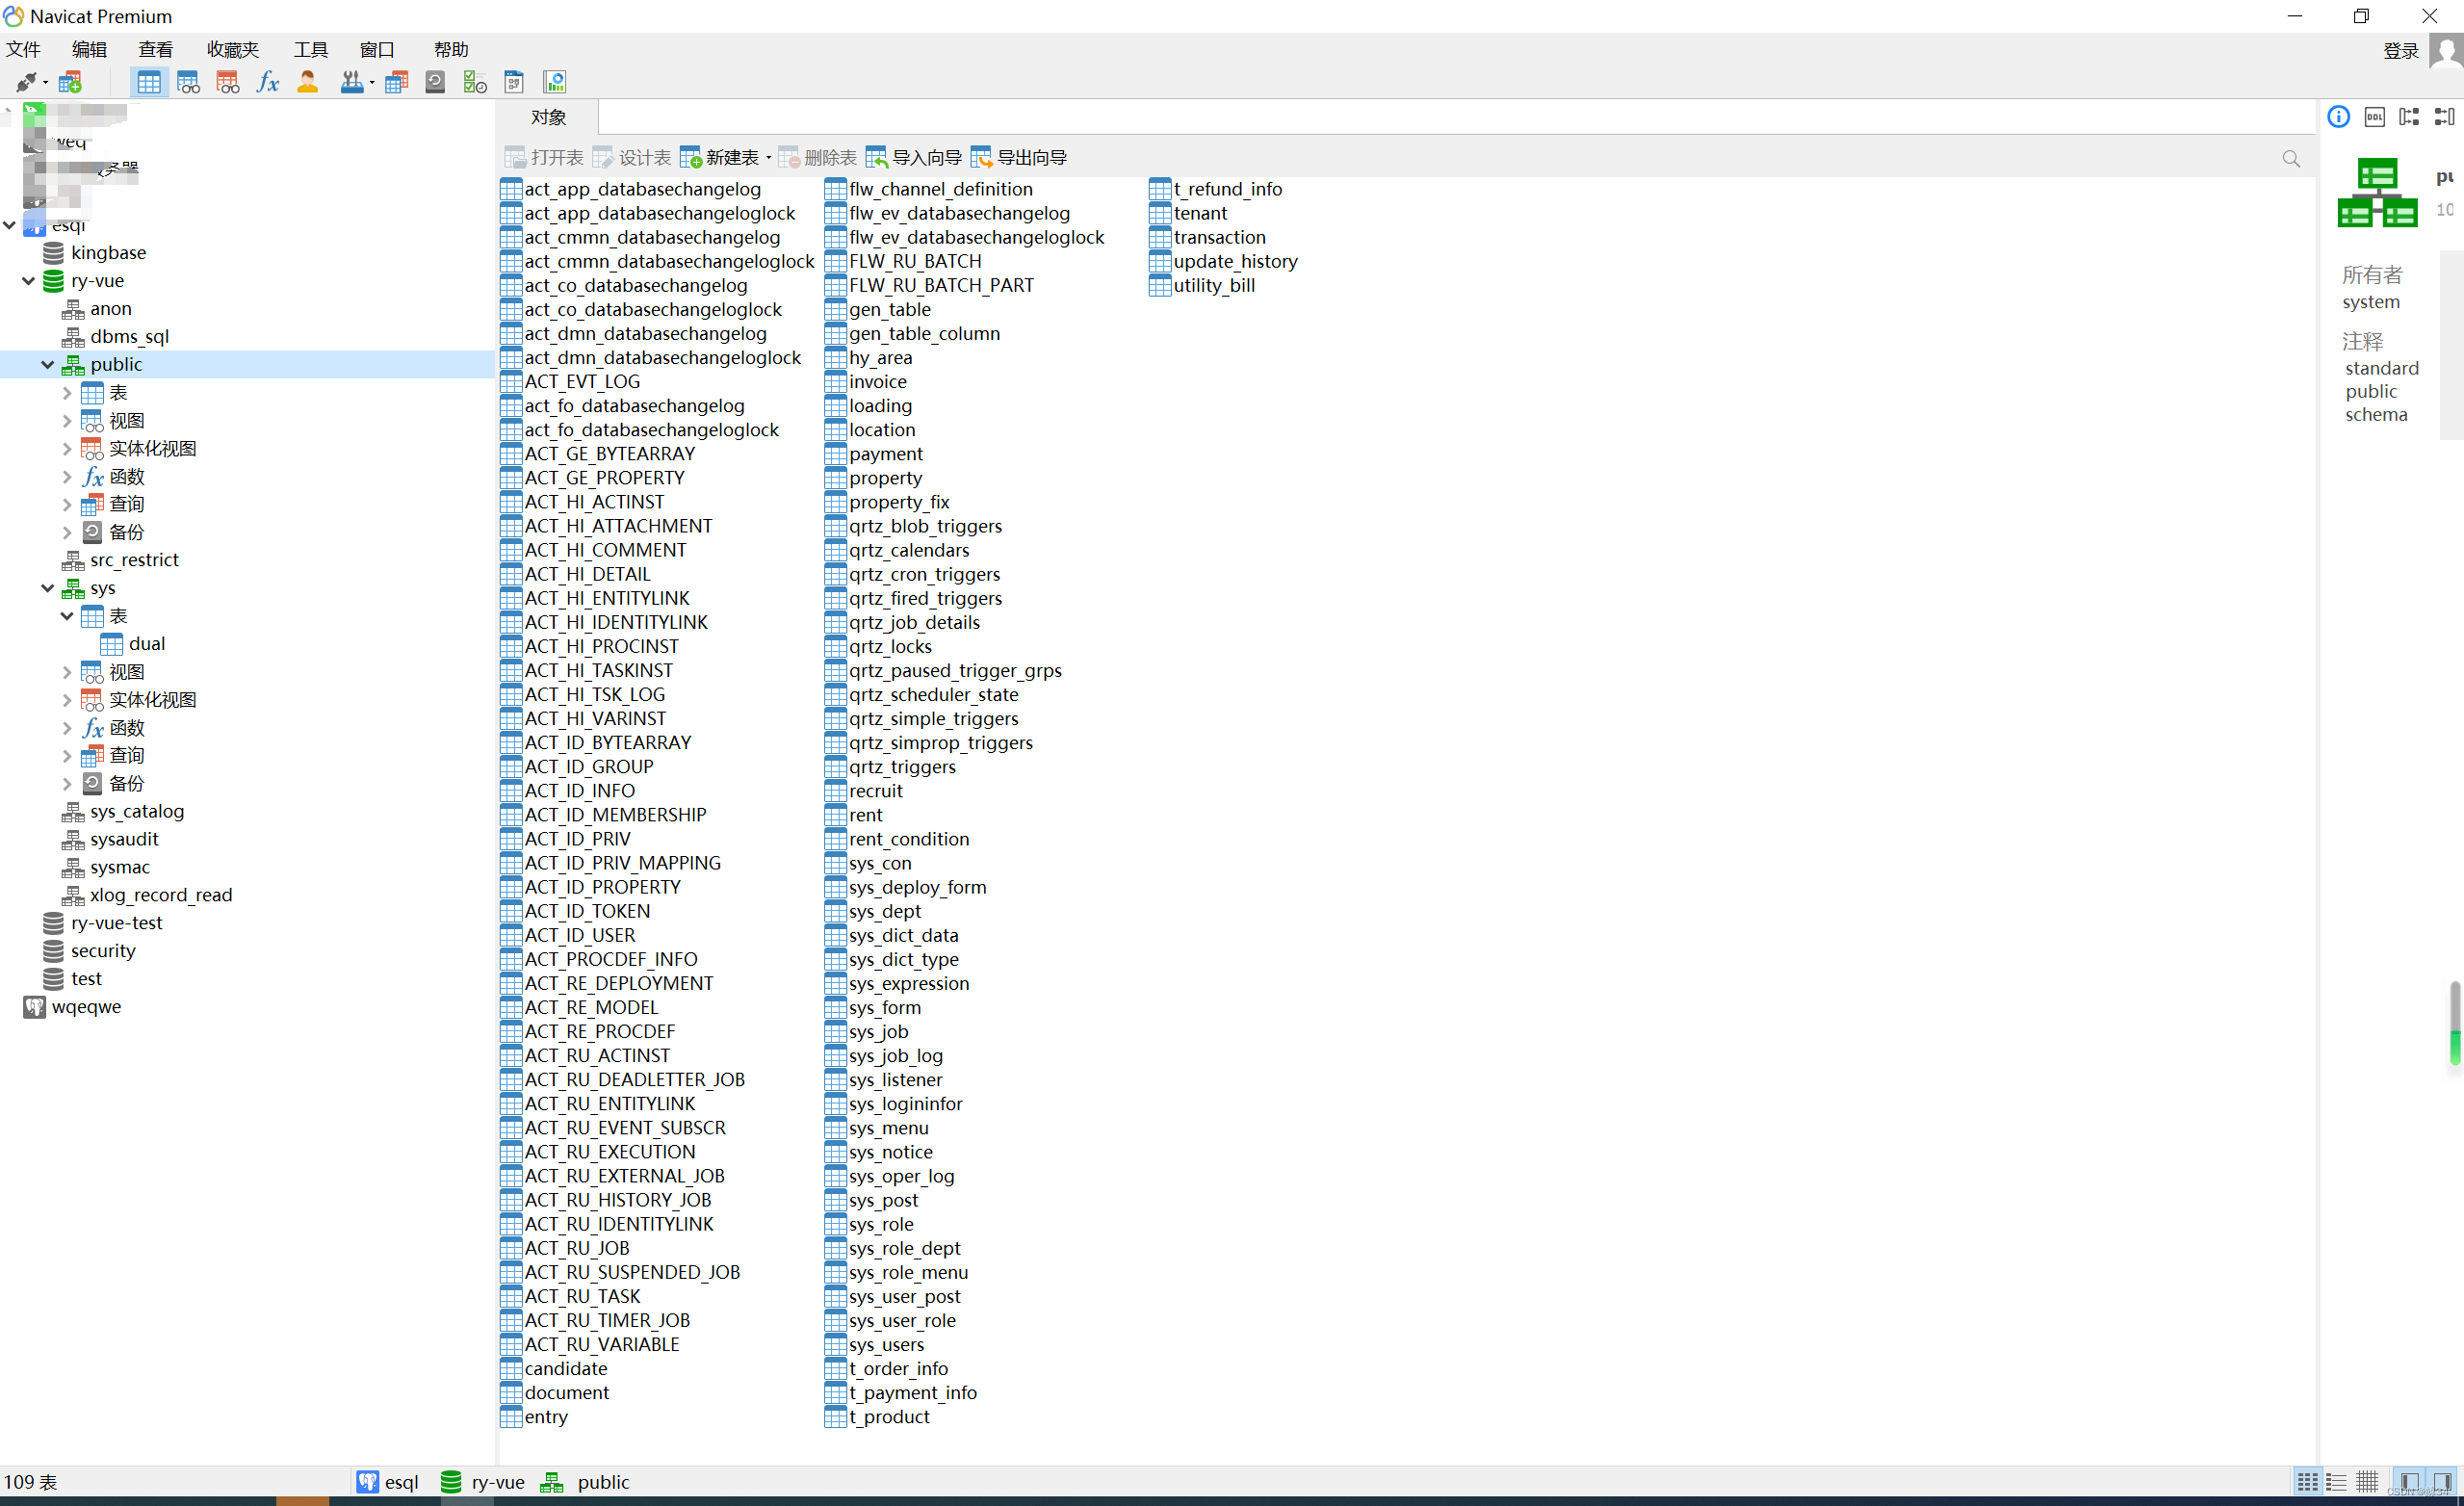
Task: Toggle the right information pane visibility button
Action: 2441,1481
